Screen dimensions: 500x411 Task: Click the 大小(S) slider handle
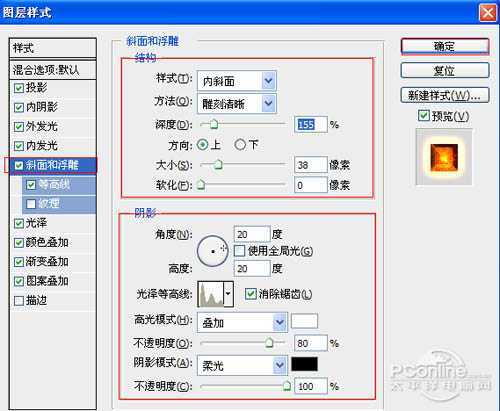218,165
